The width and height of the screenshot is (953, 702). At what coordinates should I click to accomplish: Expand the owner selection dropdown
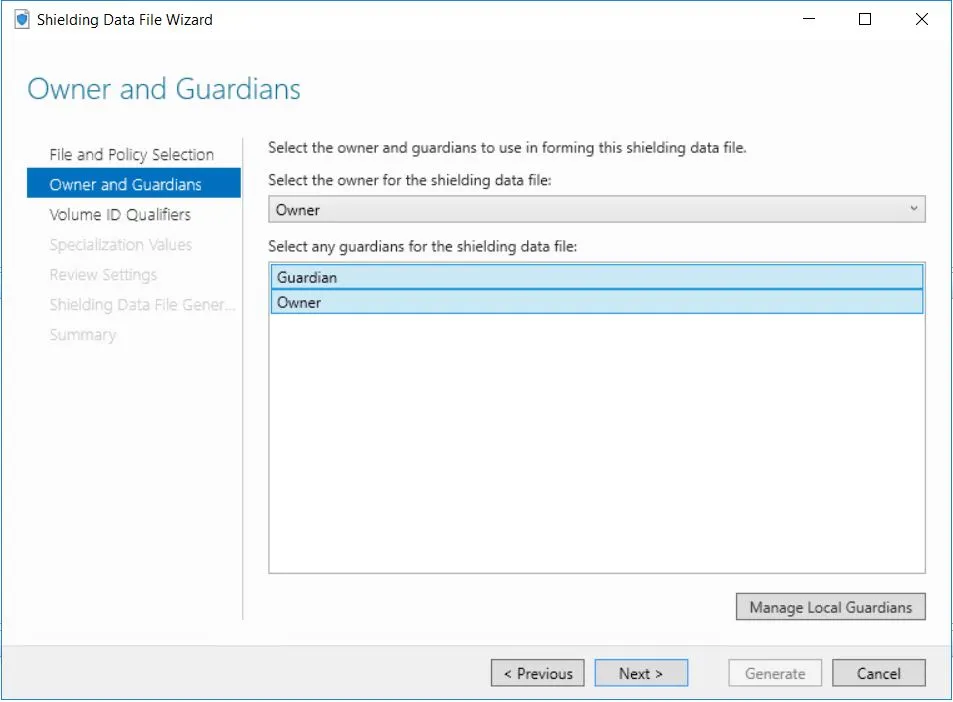597,209
